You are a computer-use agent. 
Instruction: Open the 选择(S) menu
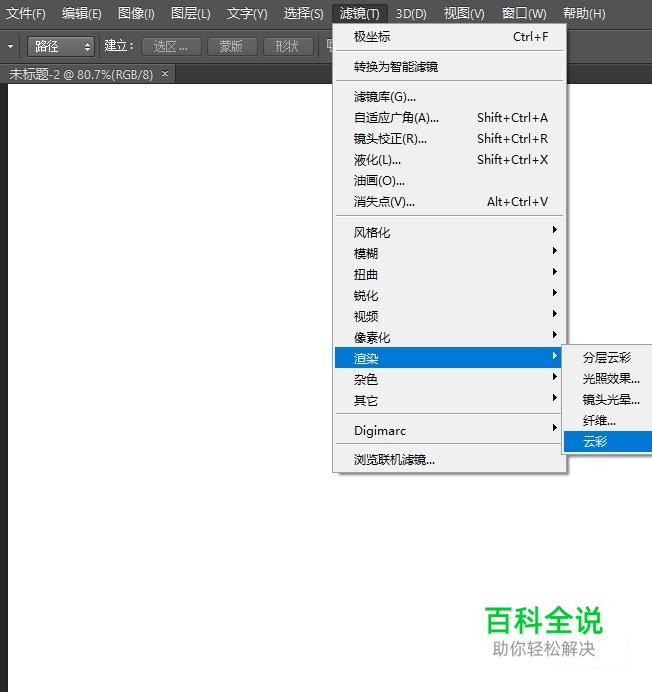(x=303, y=14)
